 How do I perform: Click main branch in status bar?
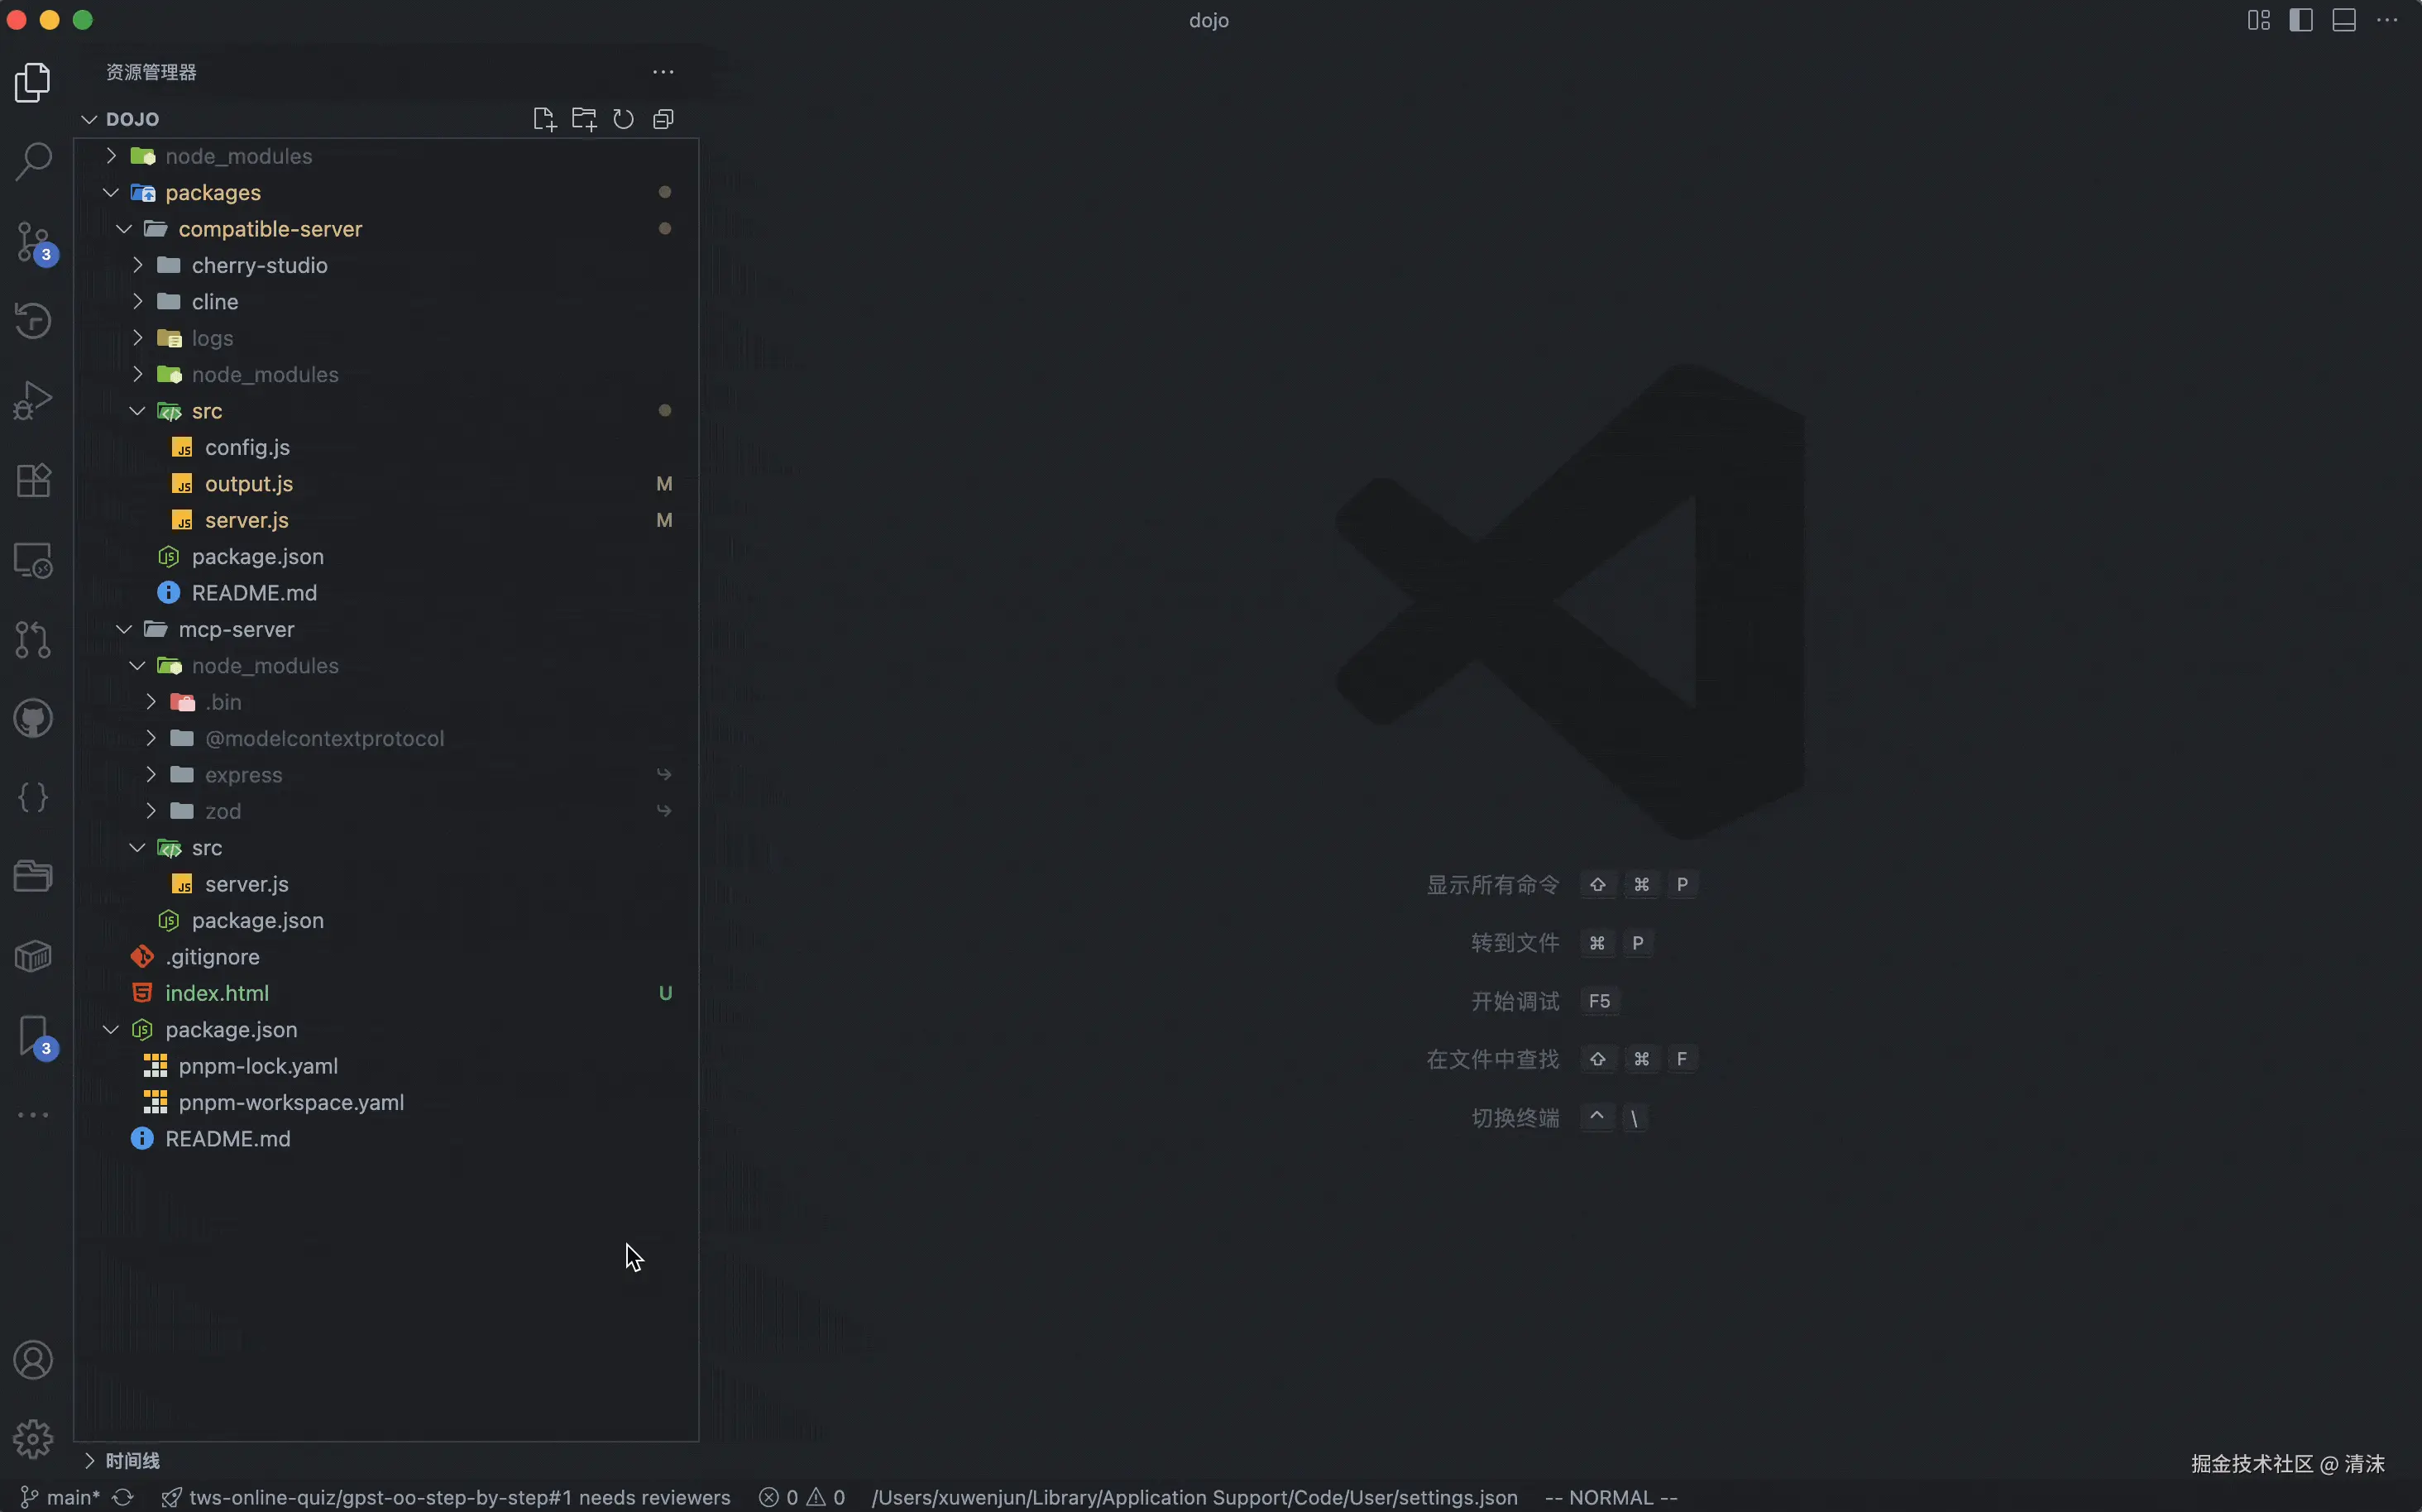click(x=62, y=1497)
